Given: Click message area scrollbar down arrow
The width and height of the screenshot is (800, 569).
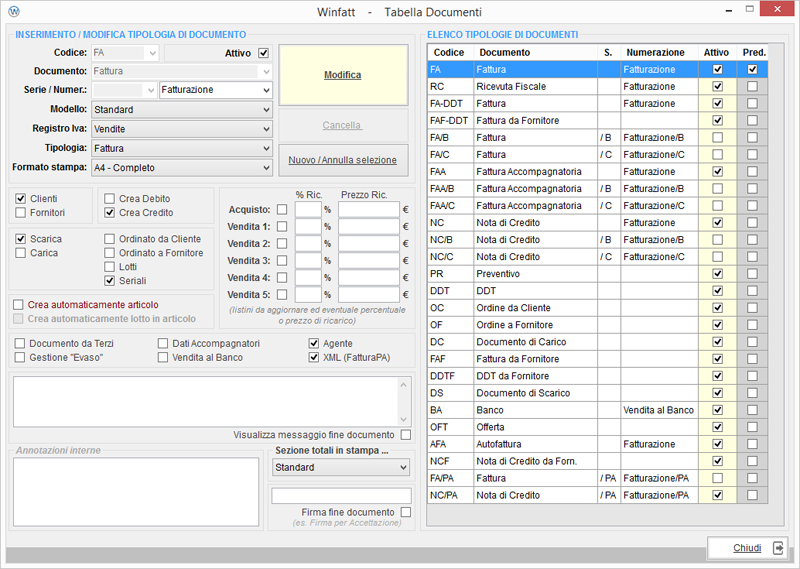Looking at the screenshot, I should pos(404,419).
